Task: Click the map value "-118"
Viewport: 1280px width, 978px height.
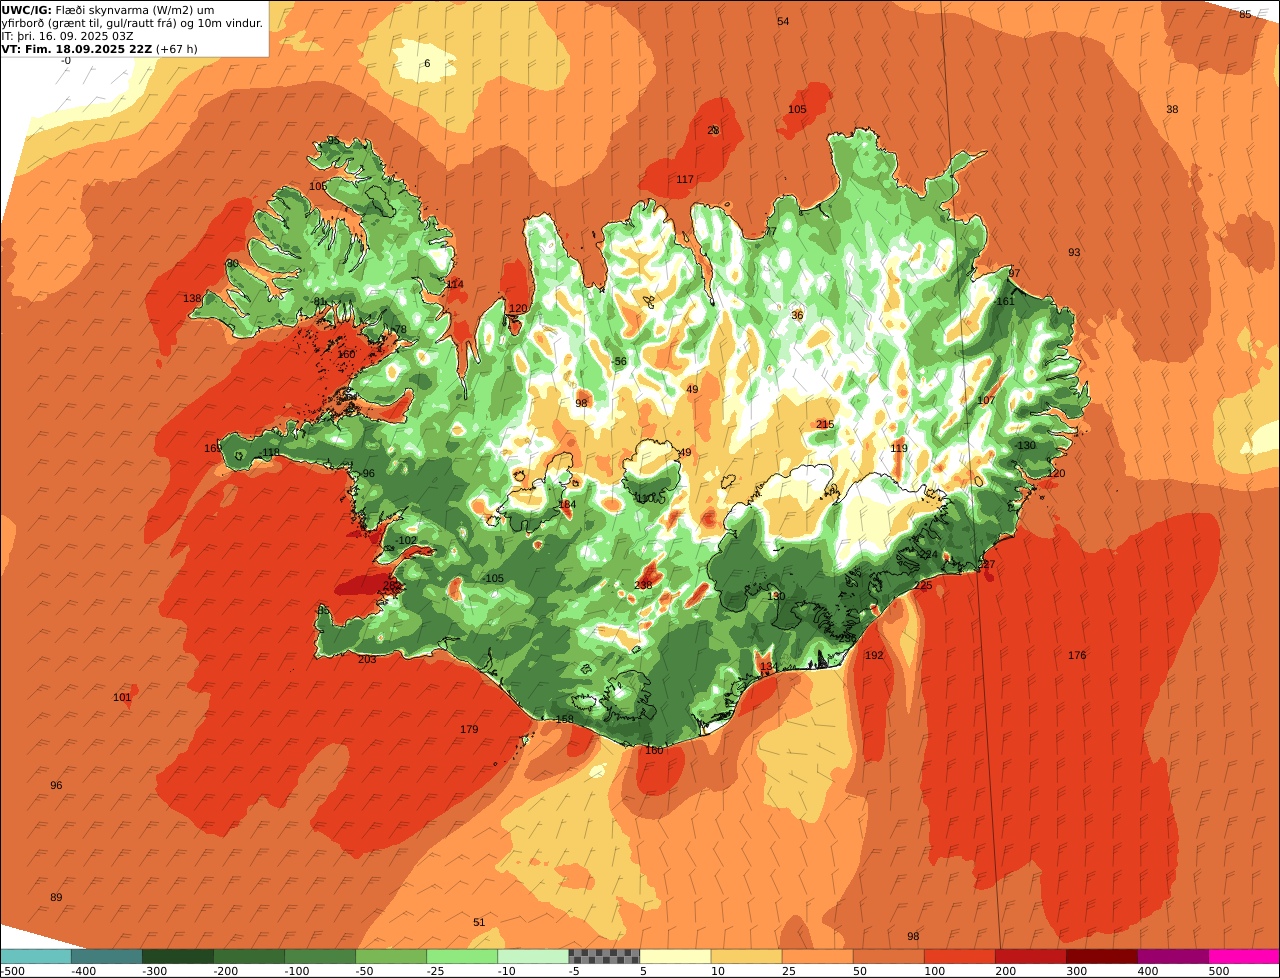Action: click(269, 453)
